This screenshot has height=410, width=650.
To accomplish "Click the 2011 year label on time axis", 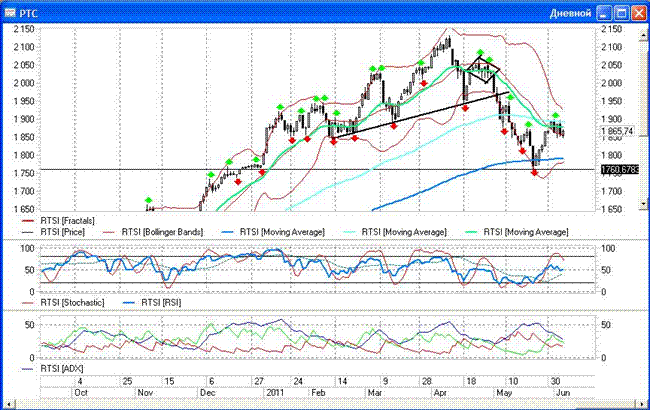I will click(x=275, y=393).
